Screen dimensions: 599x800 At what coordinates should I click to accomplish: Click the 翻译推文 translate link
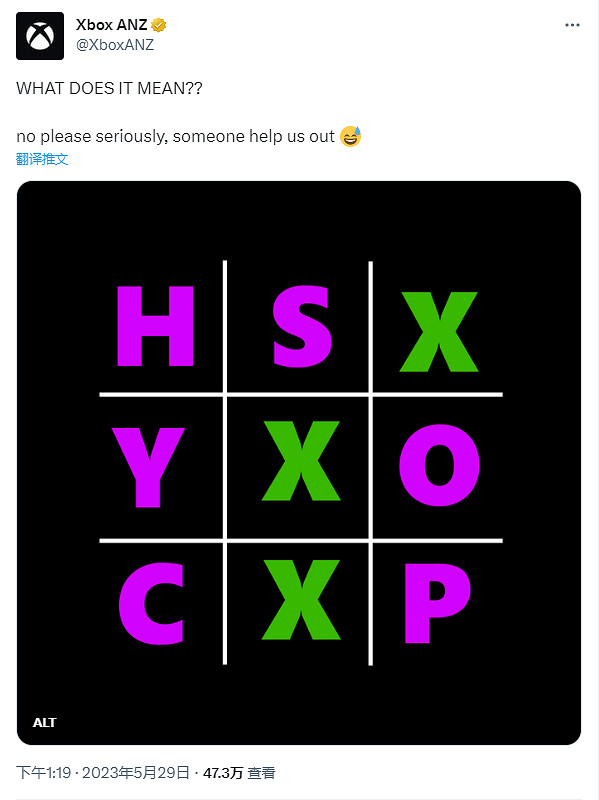42,158
